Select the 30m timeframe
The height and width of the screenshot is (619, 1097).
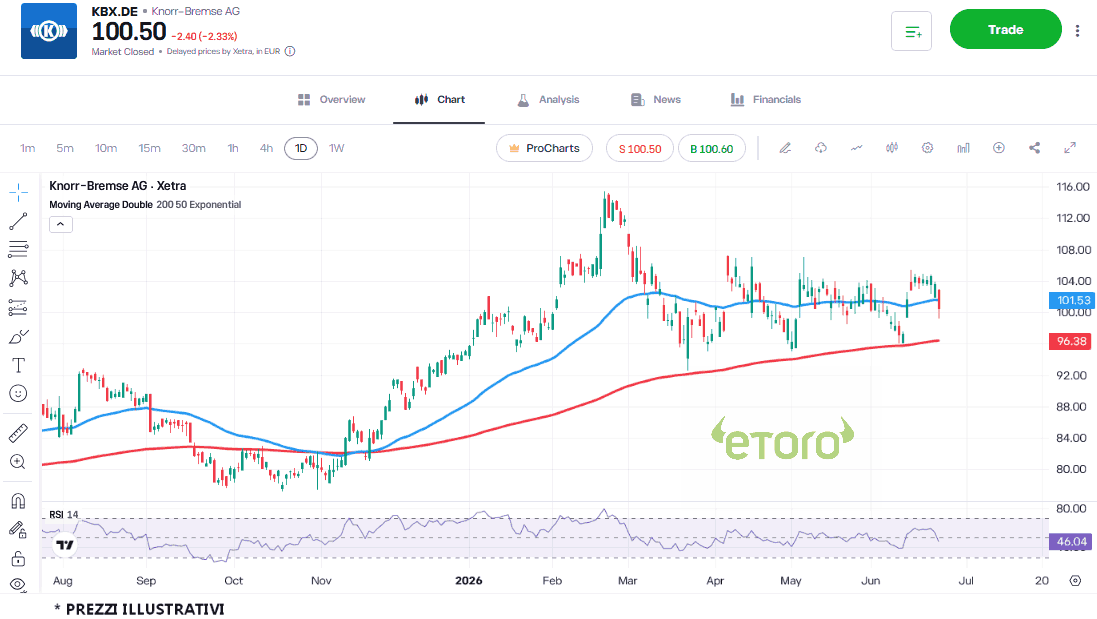pos(194,148)
